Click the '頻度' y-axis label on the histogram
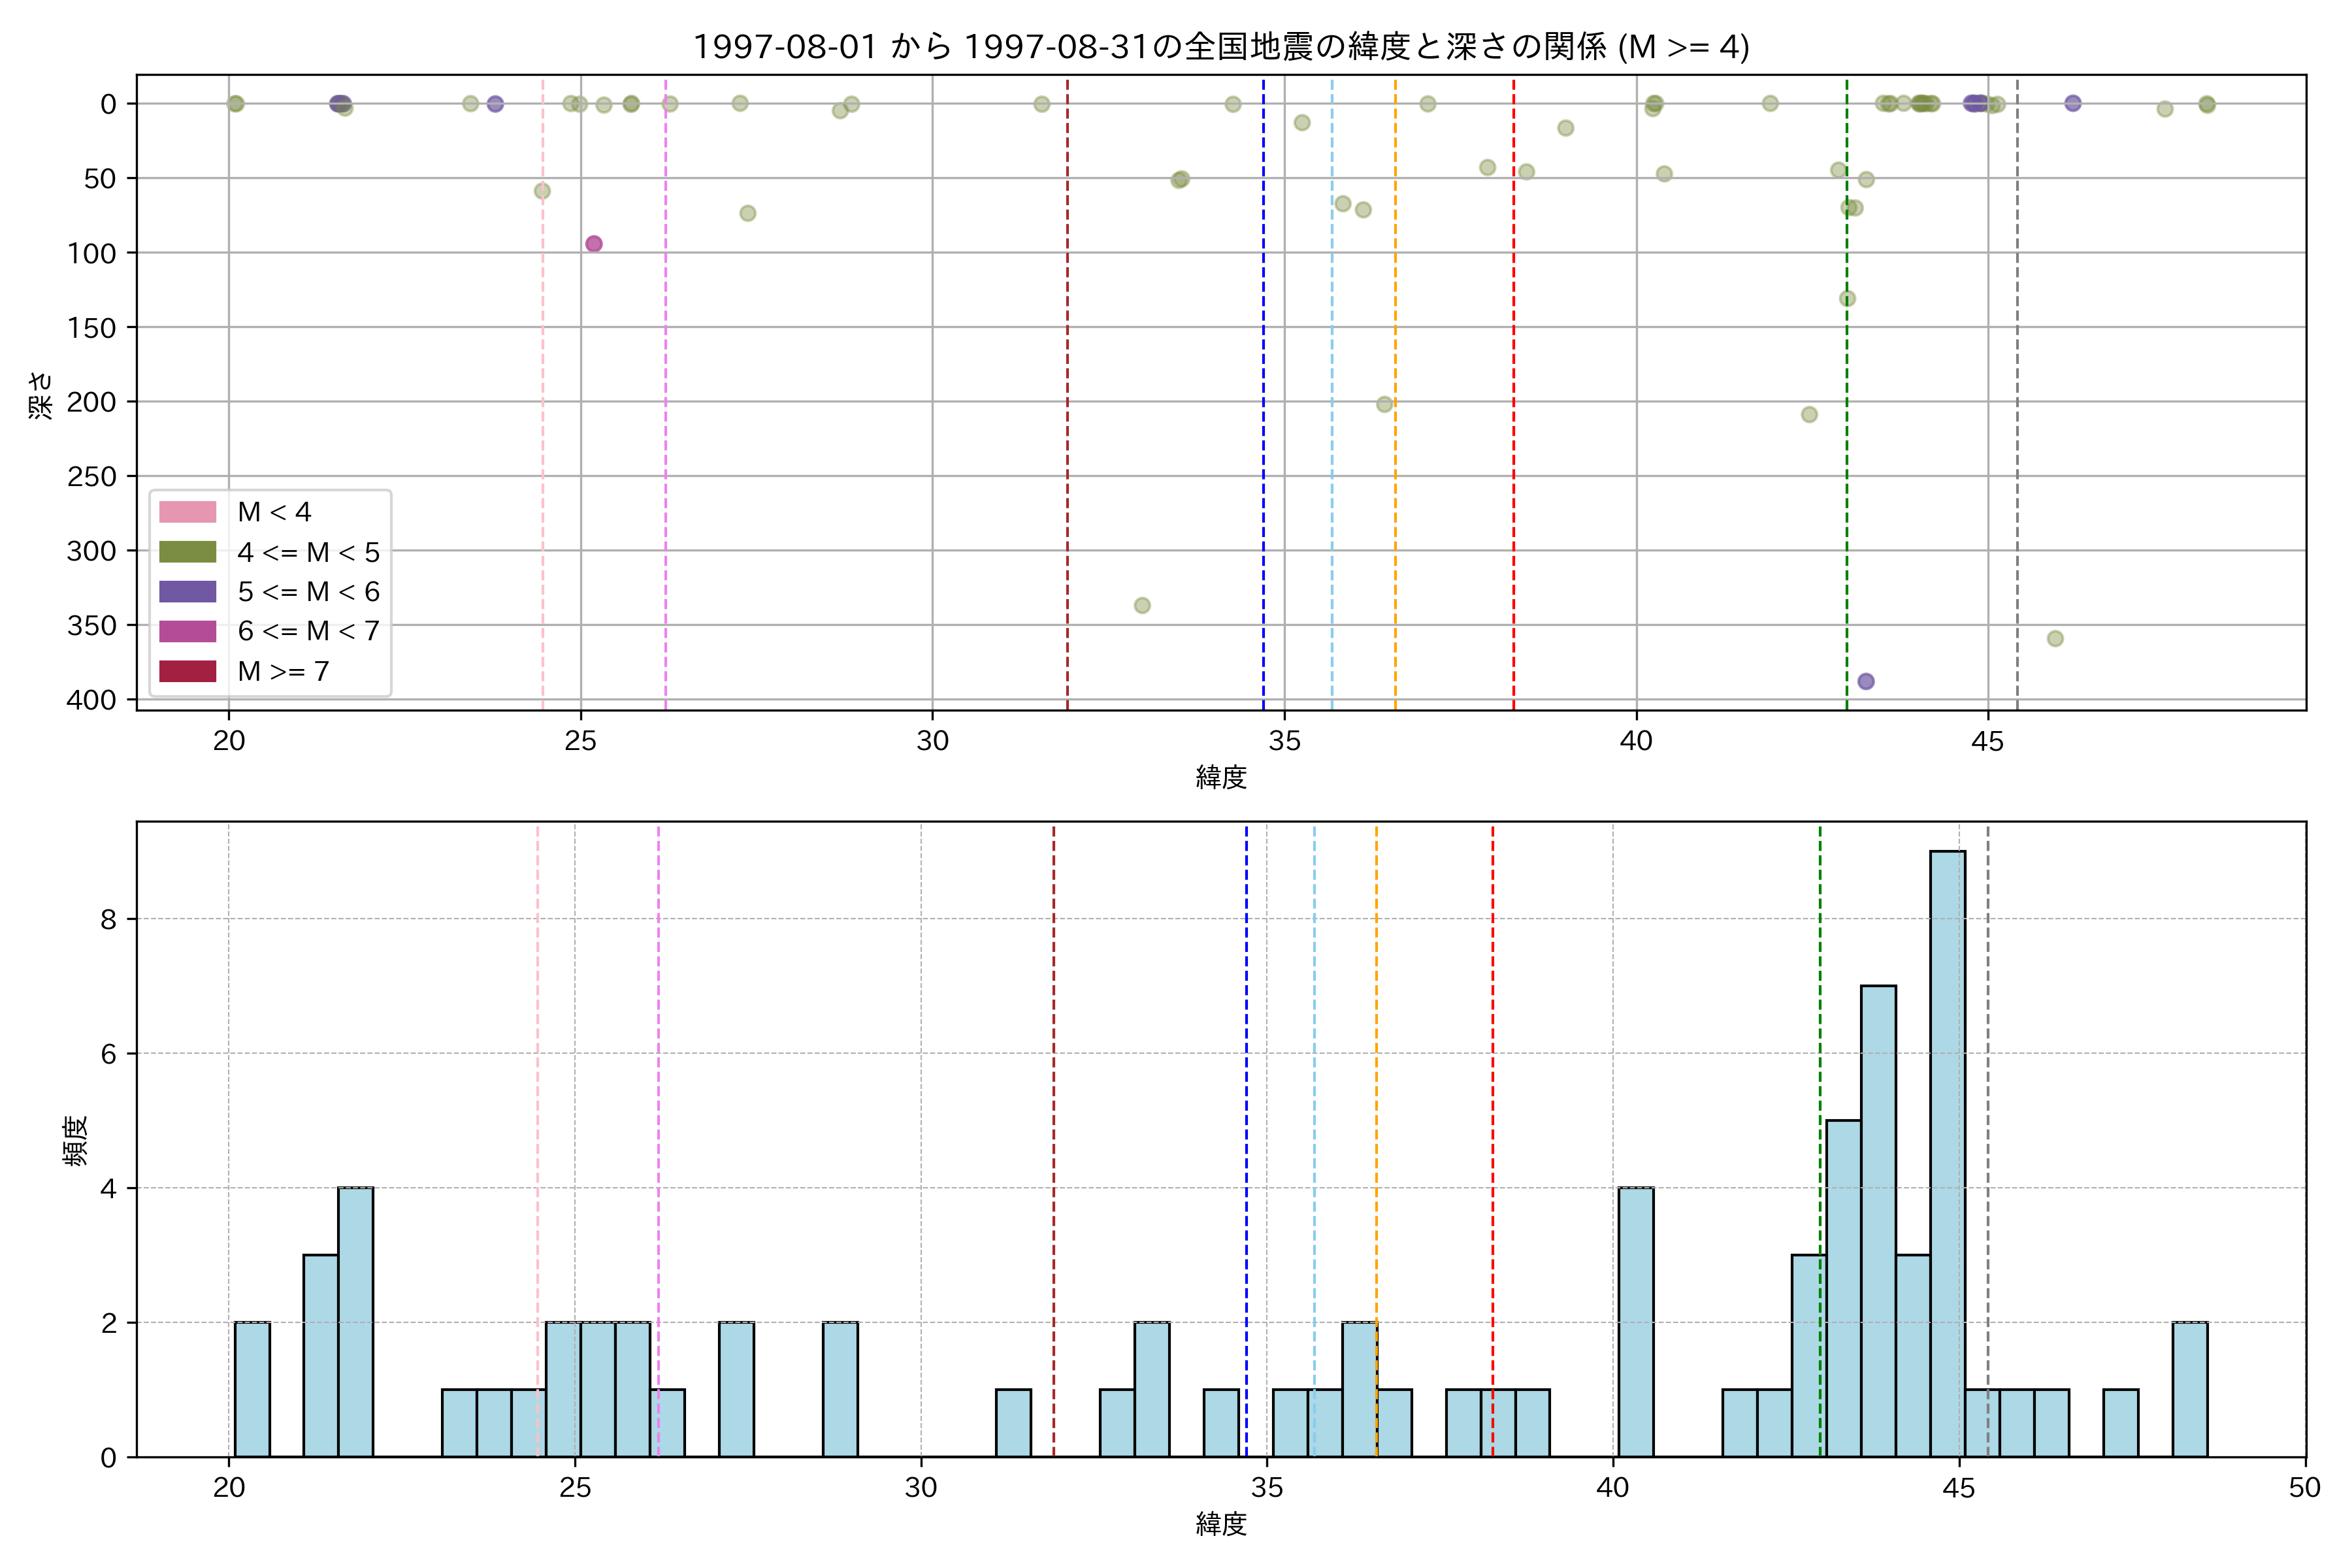2352x1568 pixels. [x=76, y=1140]
